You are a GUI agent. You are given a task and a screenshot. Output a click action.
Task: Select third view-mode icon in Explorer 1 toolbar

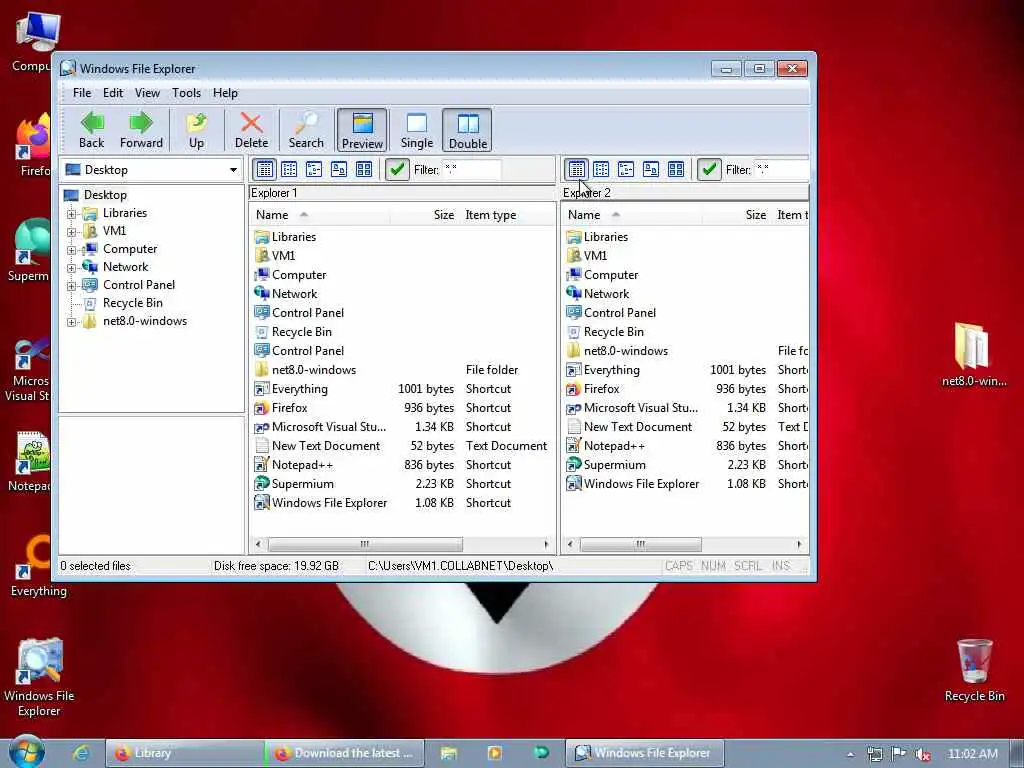coord(314,170)
